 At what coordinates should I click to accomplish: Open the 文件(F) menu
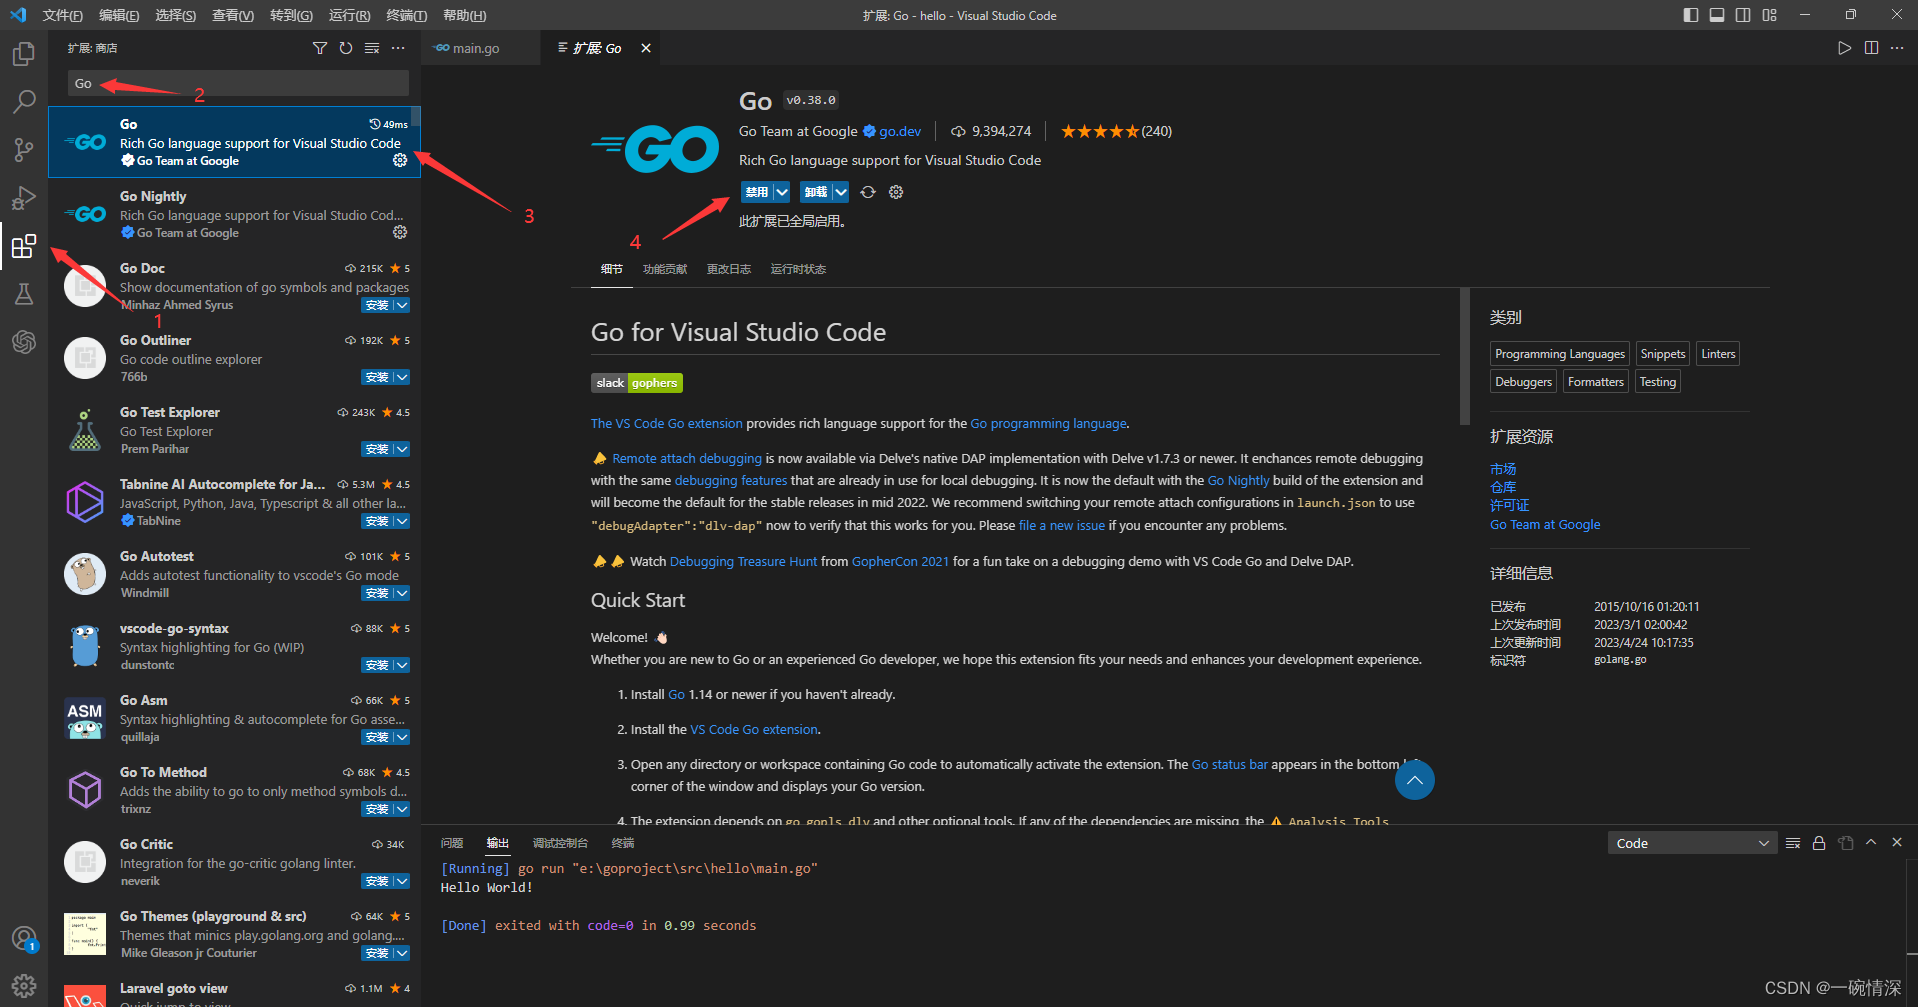click(x=63, y=15)
